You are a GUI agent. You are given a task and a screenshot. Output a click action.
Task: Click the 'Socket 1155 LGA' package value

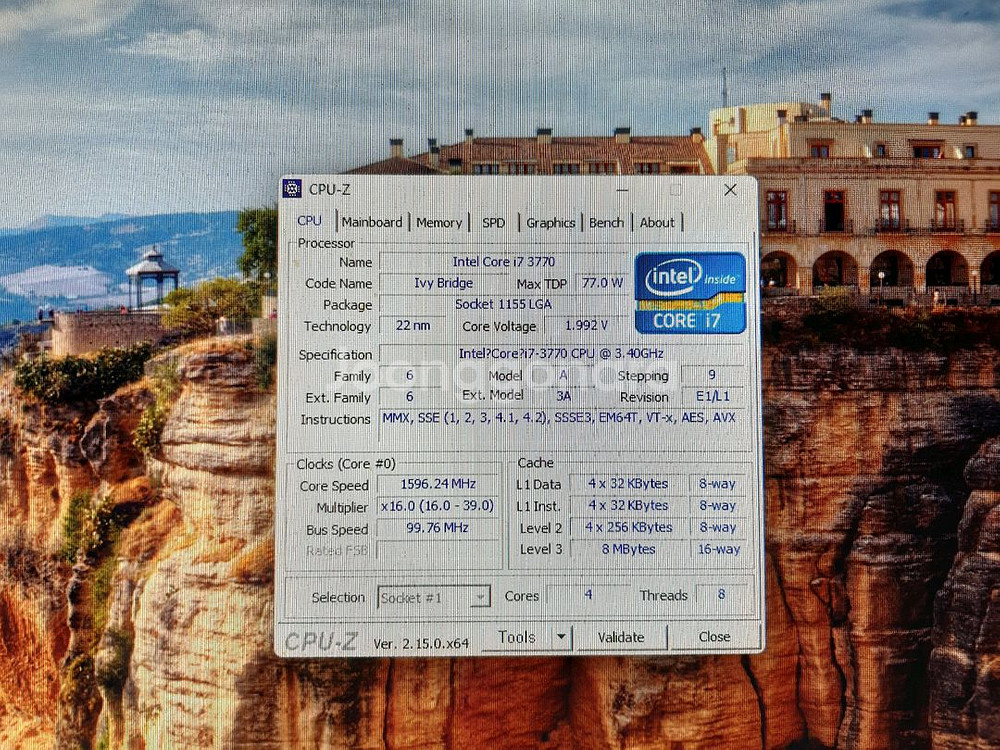504,304
